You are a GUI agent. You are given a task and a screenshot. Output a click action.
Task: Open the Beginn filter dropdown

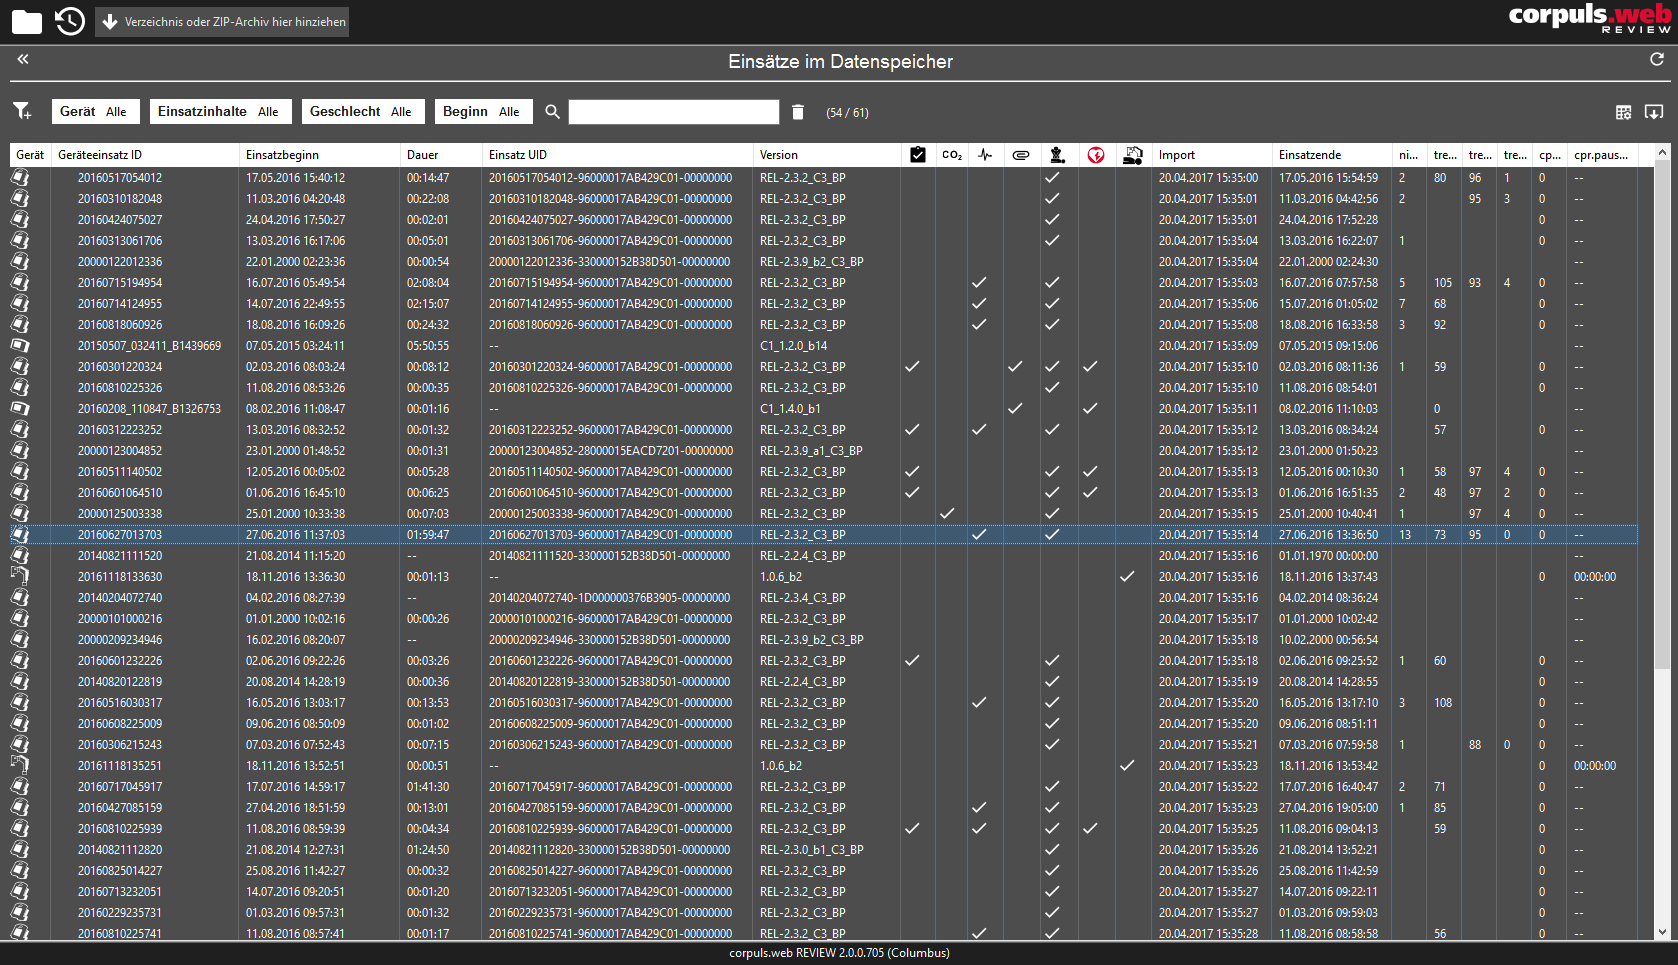click(484, 111)
